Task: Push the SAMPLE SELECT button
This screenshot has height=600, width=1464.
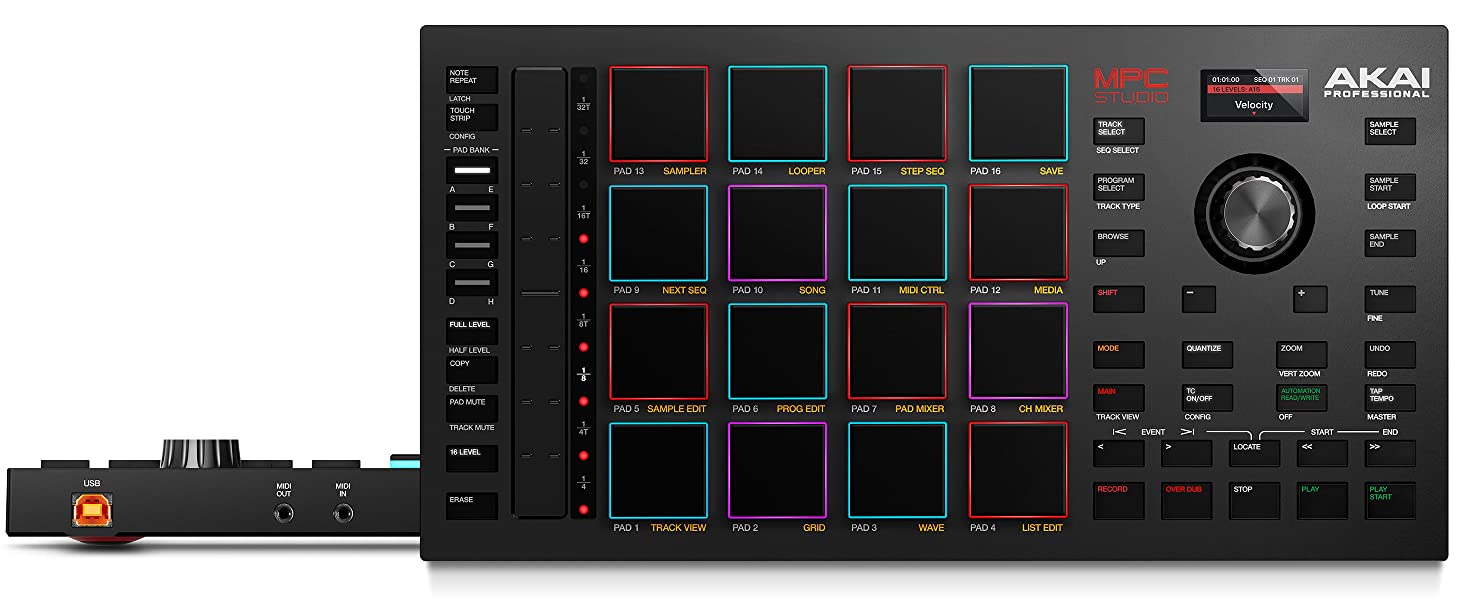Action: click(x=1390, y=131)
